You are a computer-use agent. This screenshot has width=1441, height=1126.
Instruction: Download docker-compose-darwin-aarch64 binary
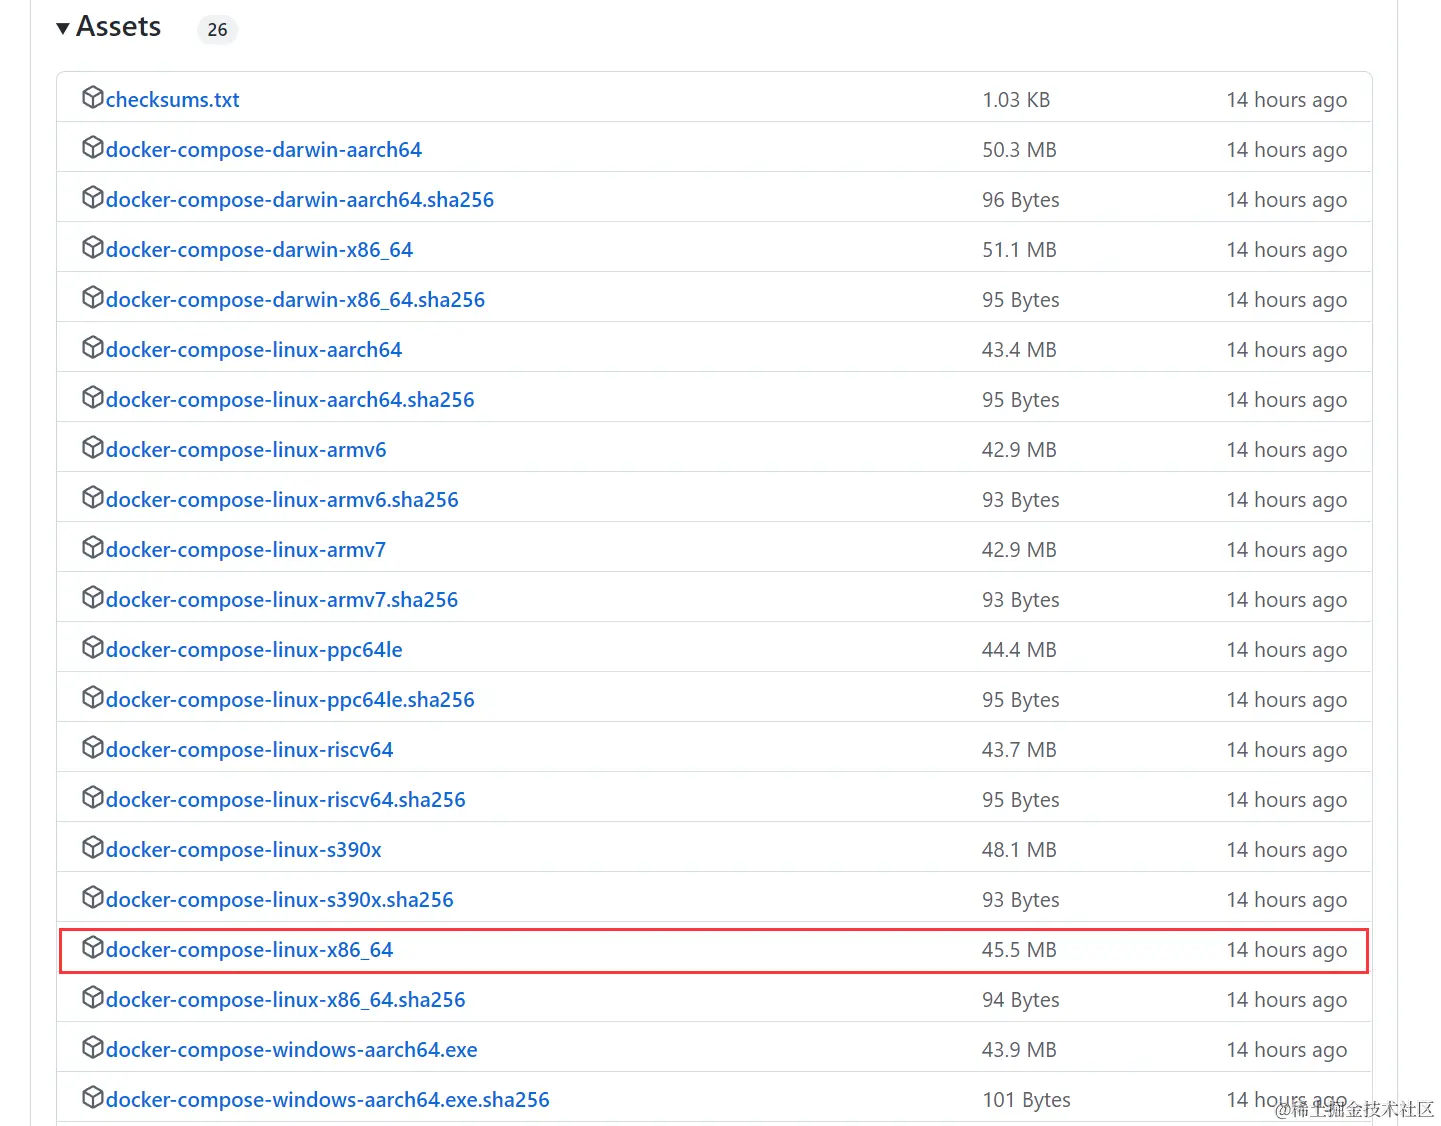click(x=264, y=150)
